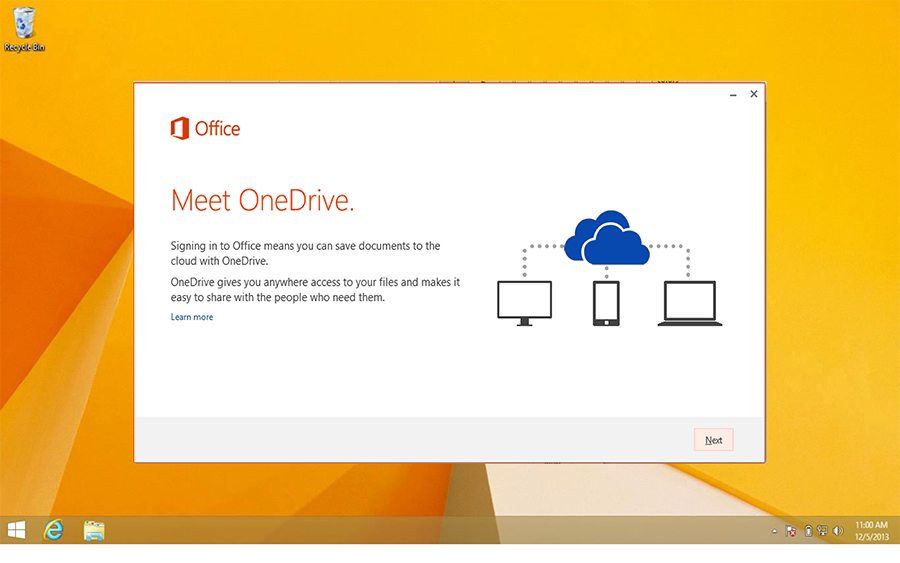Click the 'OneDrive gives you anywhere access' paragraph
Screen dimensions: 900x563
pyautogui.click(x=315, y=290)
